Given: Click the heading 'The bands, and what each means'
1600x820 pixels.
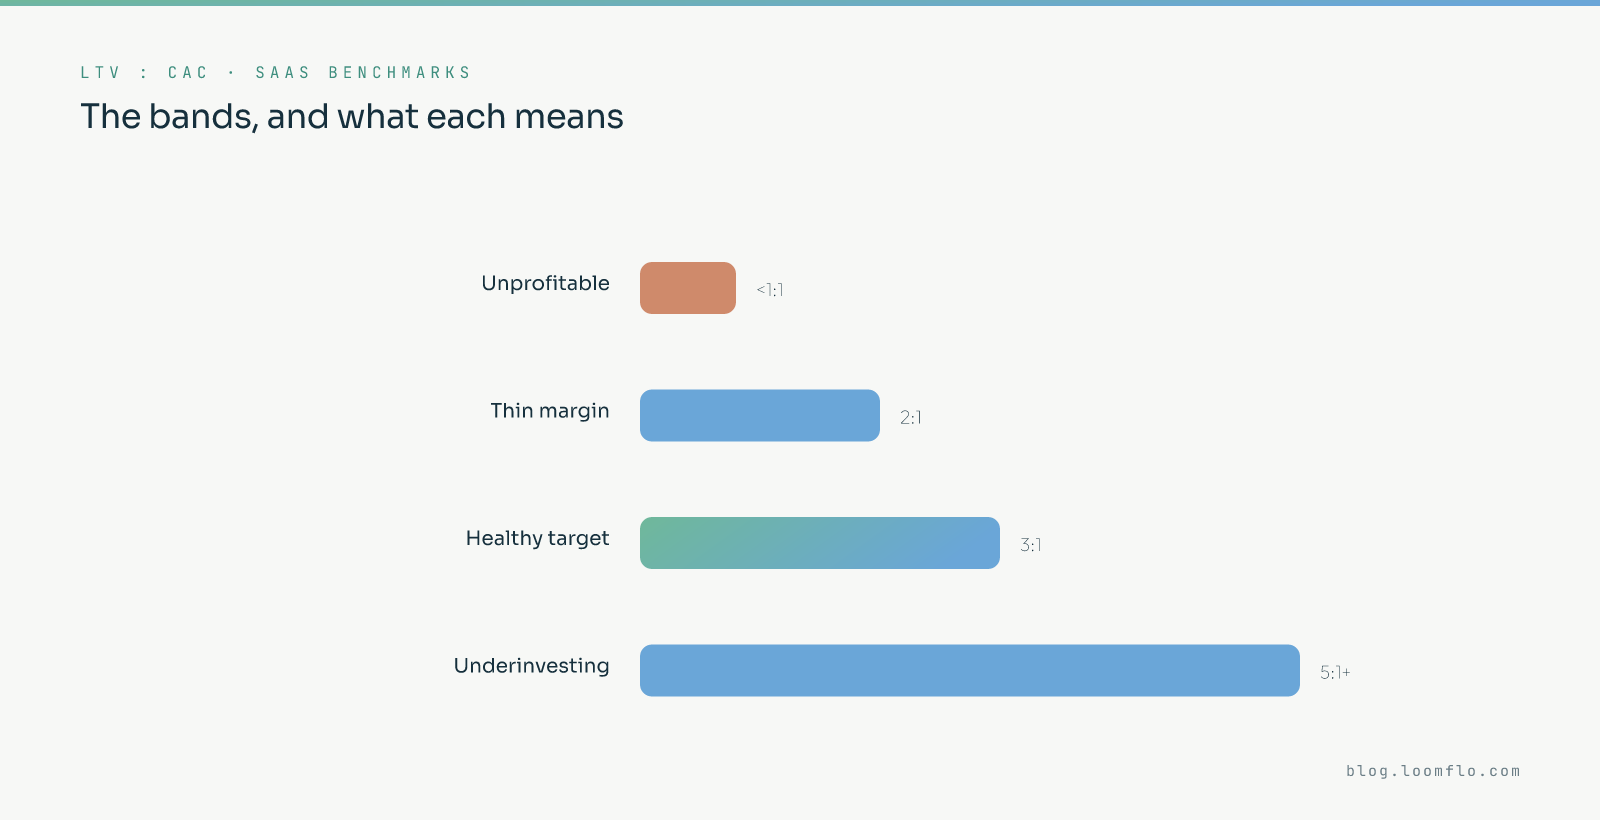Looking at the screenshot, I should click(x=352, y=117).
